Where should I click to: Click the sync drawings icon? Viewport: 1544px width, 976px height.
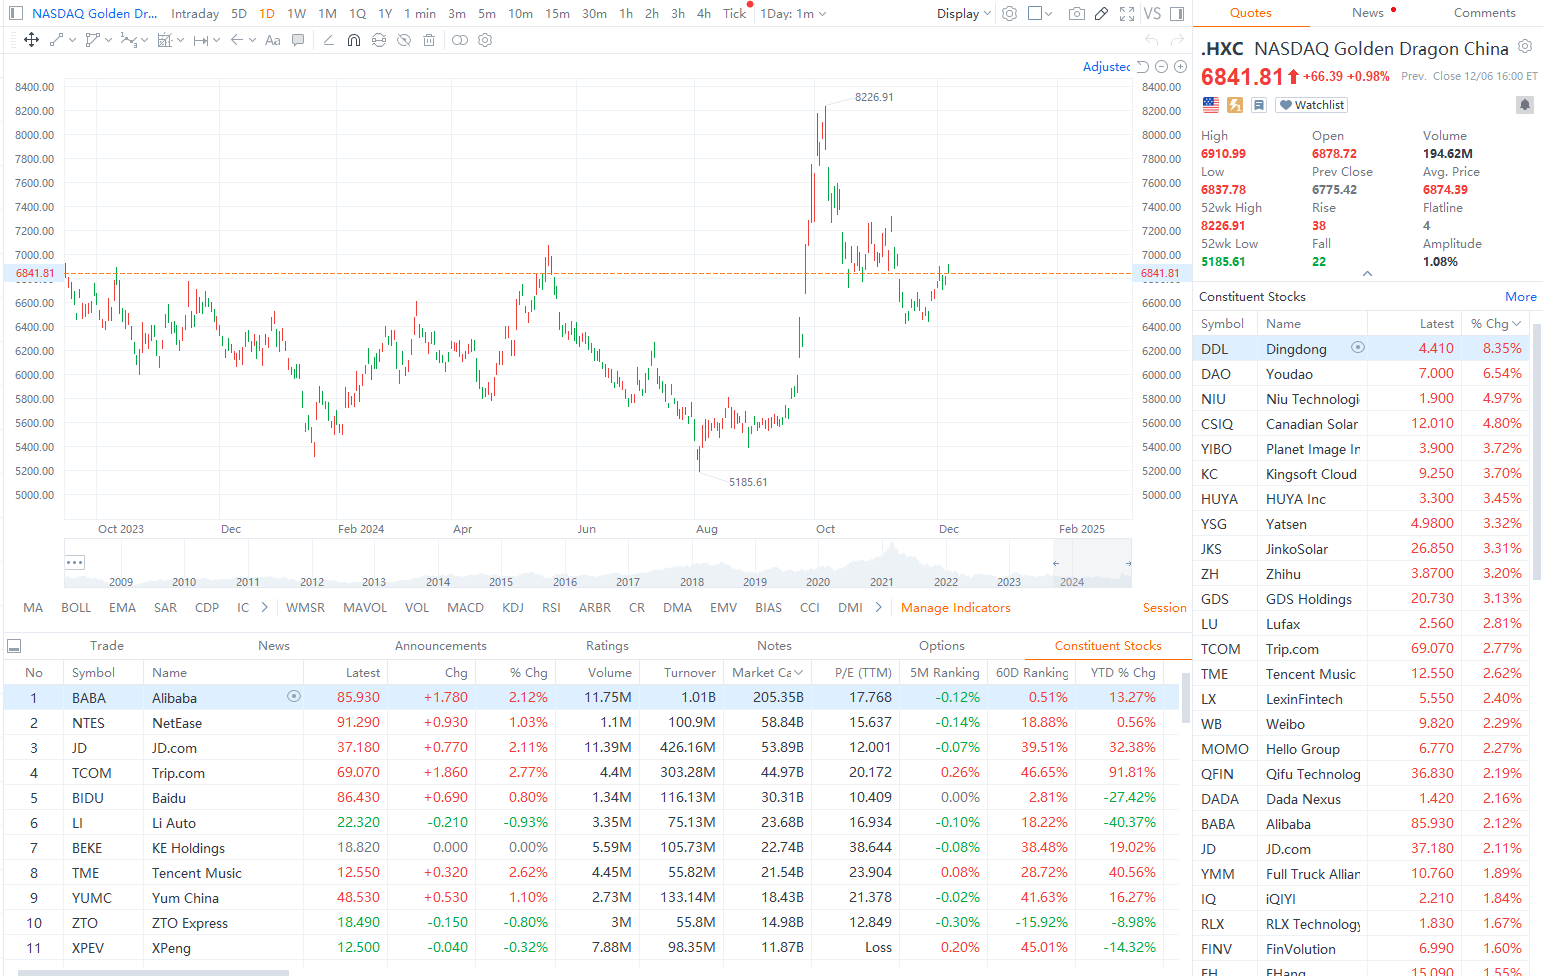(x=379, y=40)
